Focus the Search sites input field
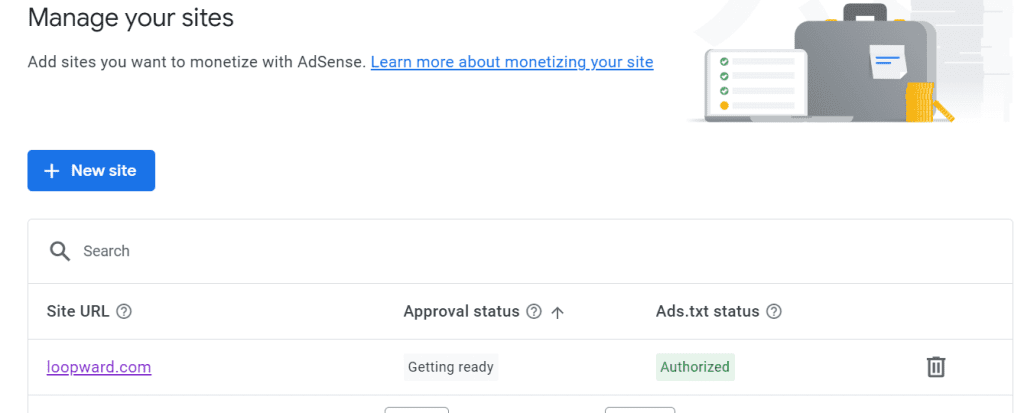This screenshot has height=413, width=1024. pos(400,251)
